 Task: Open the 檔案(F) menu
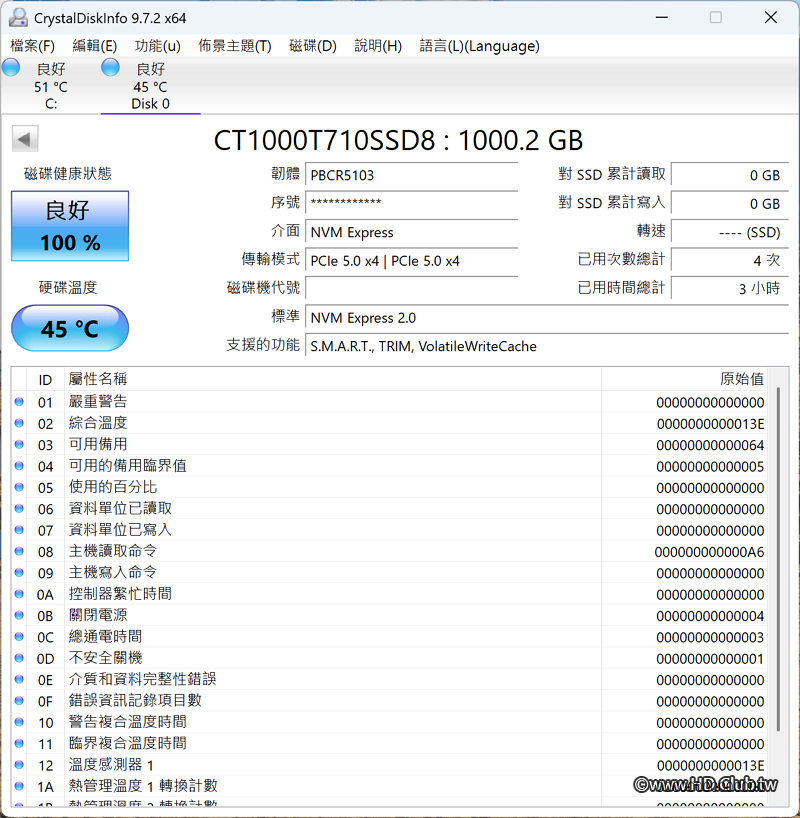tap(32, 46)
